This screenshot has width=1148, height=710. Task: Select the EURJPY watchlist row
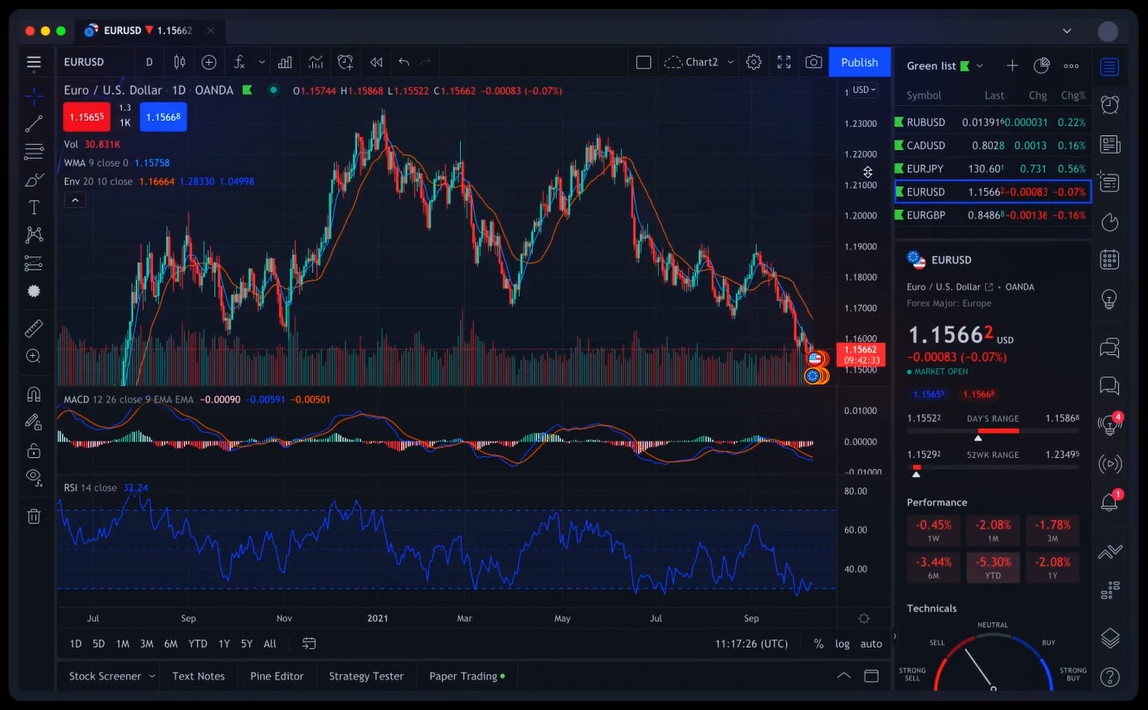click(x=993, y=168)
